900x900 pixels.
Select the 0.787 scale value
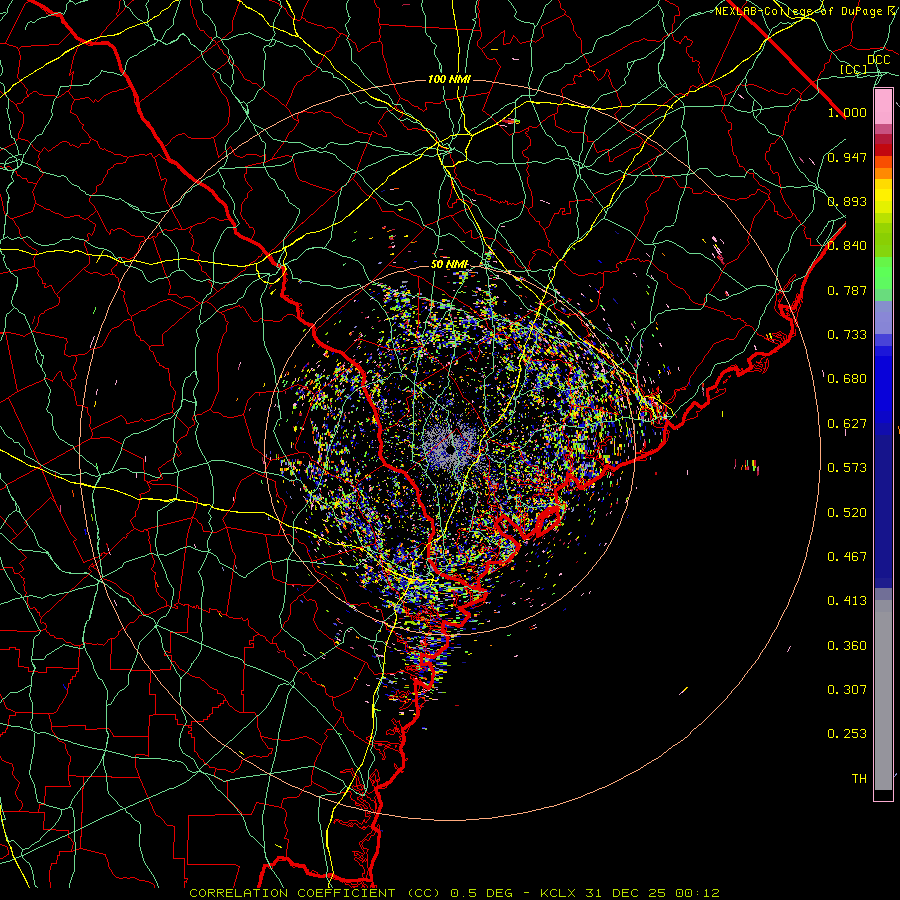coord(847,290)
